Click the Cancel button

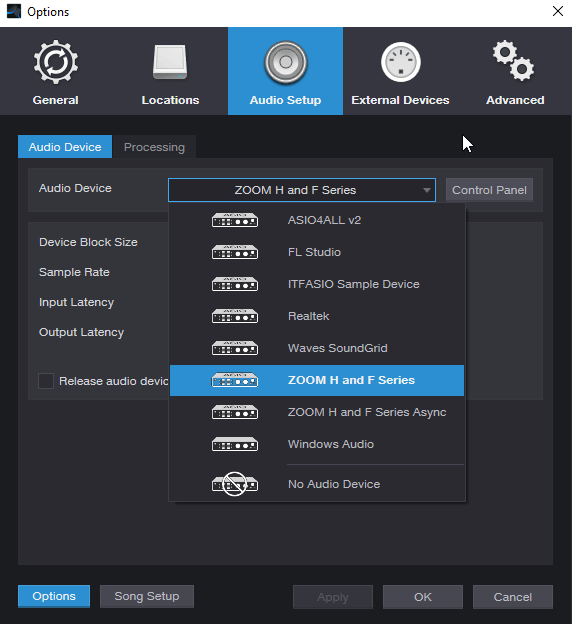pos(513,597)
